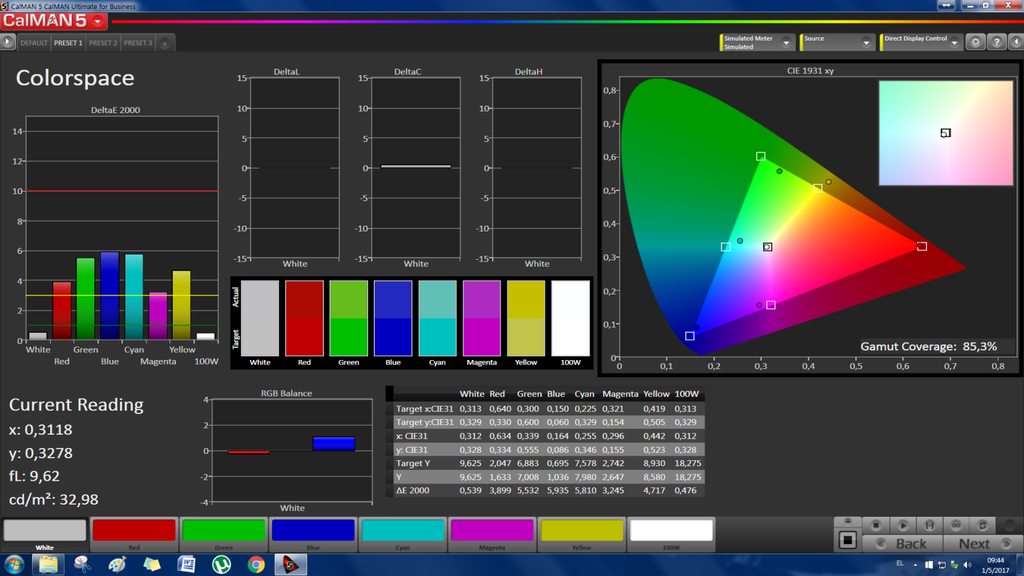Click the 'ΔE 2000' row label in table
The image size is (1024, 576).
point(413,490)
